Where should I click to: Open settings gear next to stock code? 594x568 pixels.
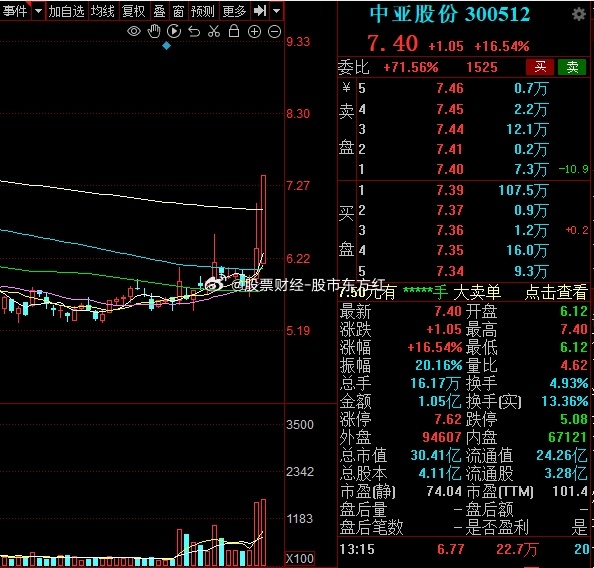pyautogui.click(x=579, y=15)
